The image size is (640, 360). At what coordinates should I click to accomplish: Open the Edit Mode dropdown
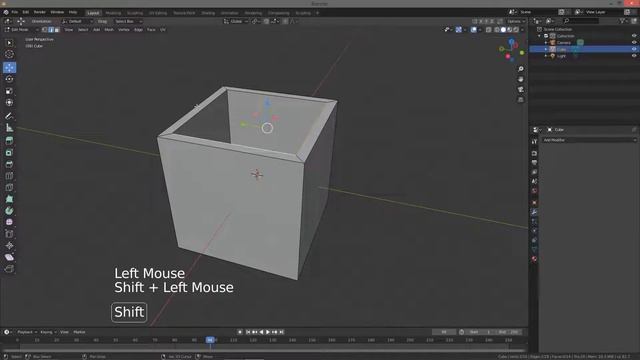21,30
